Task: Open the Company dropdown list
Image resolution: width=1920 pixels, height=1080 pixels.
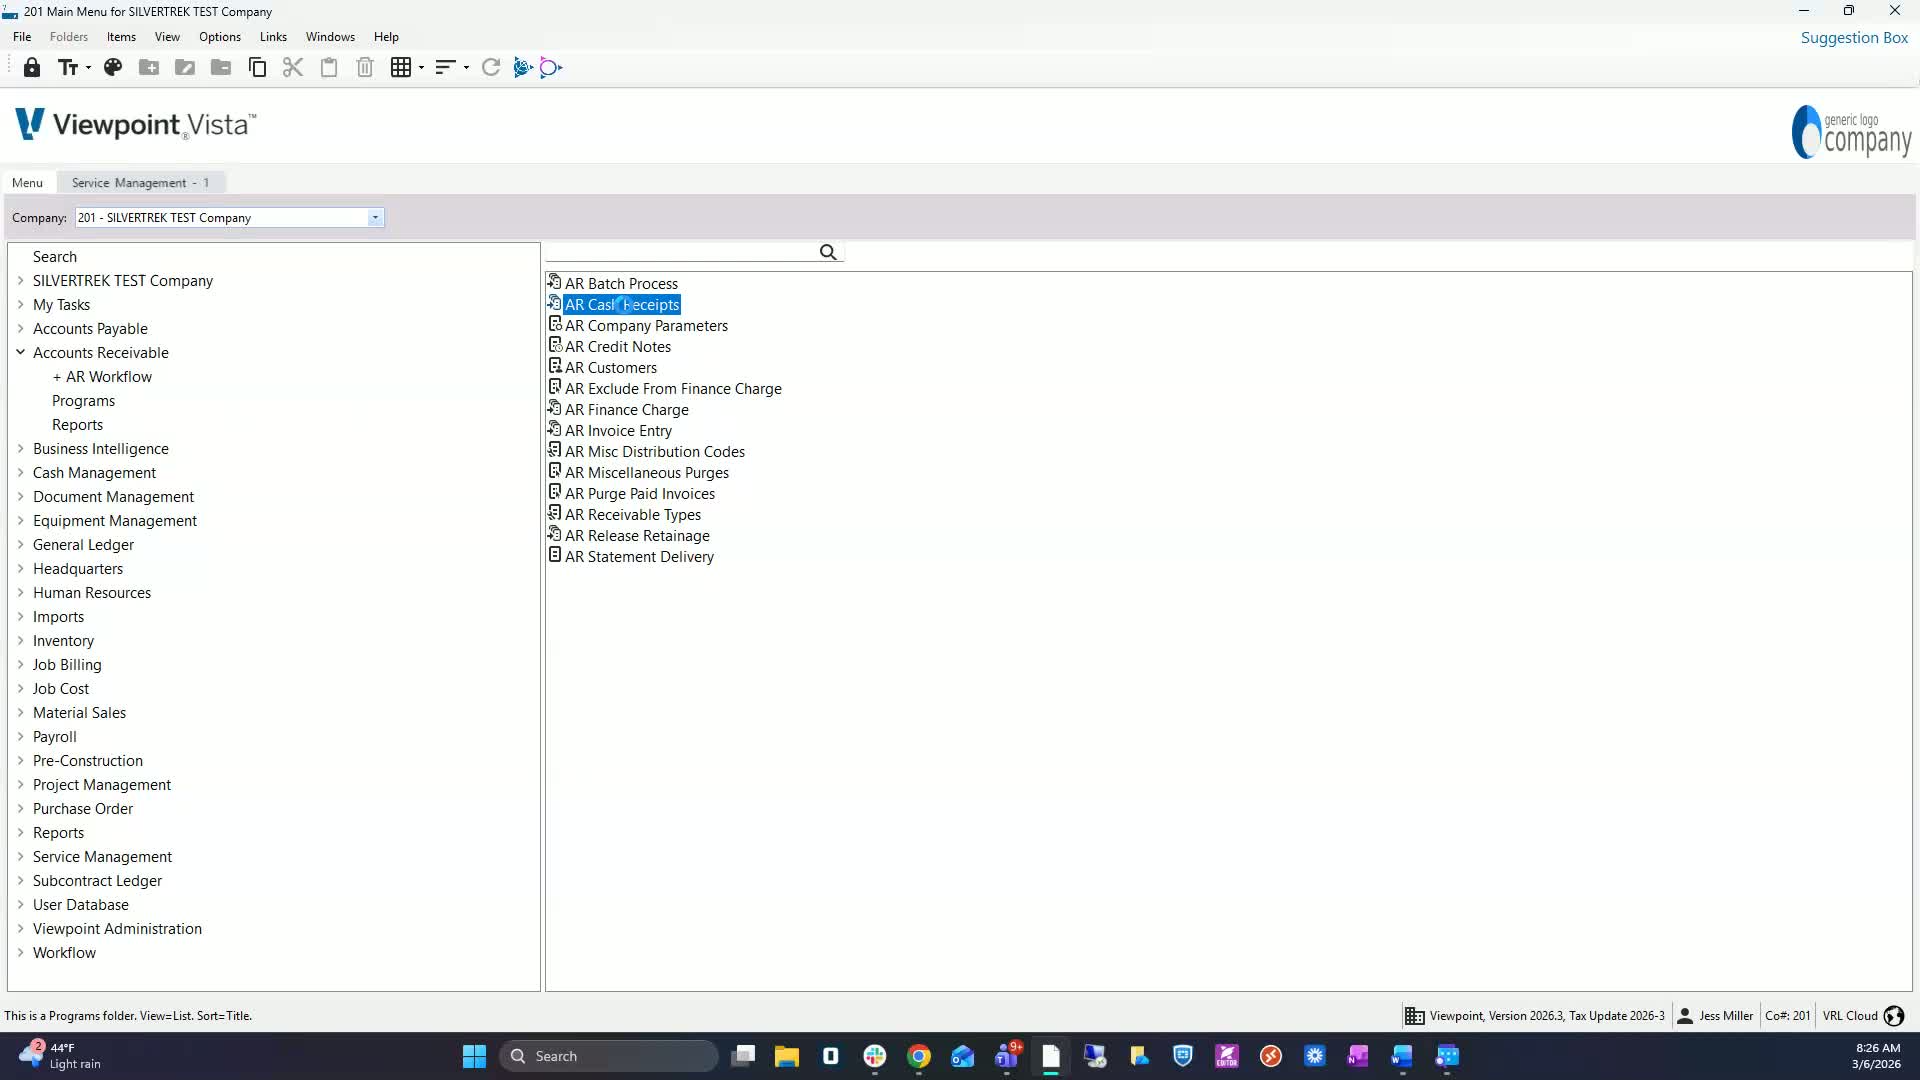Action: click(x=375, y=218)
